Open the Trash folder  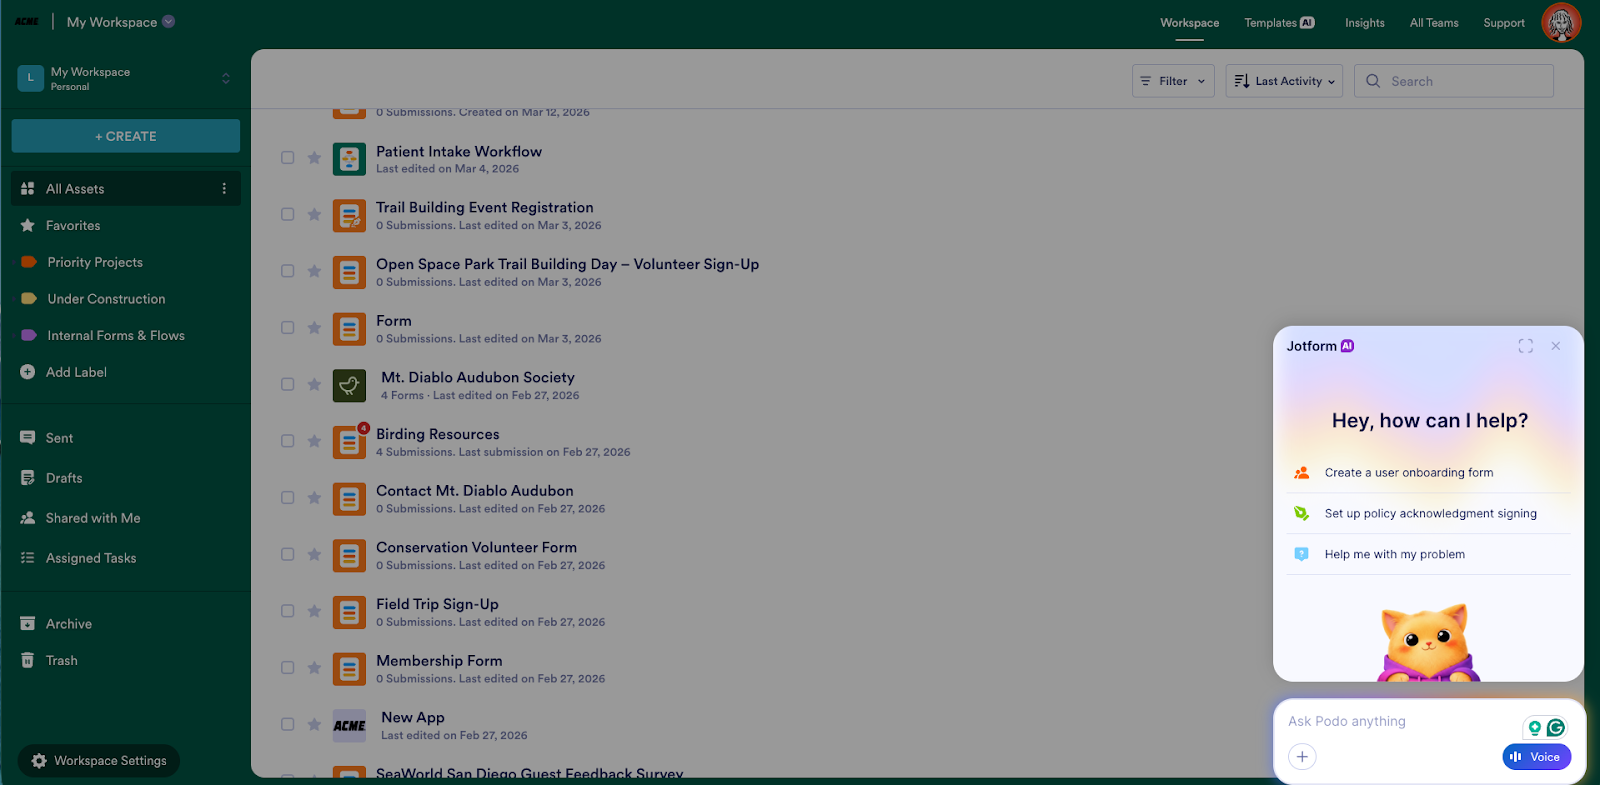click(x=61, y=661)
